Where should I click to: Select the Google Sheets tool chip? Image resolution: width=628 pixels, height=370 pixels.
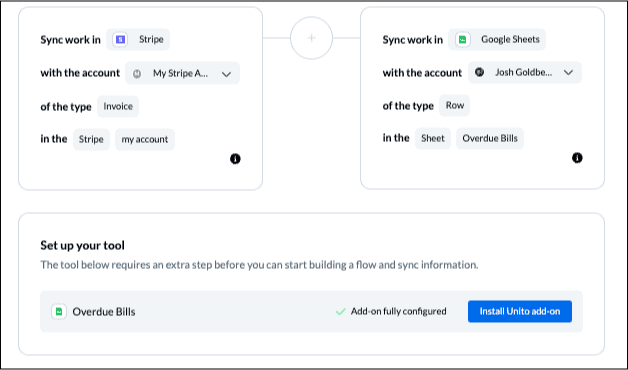coord(497,39)
